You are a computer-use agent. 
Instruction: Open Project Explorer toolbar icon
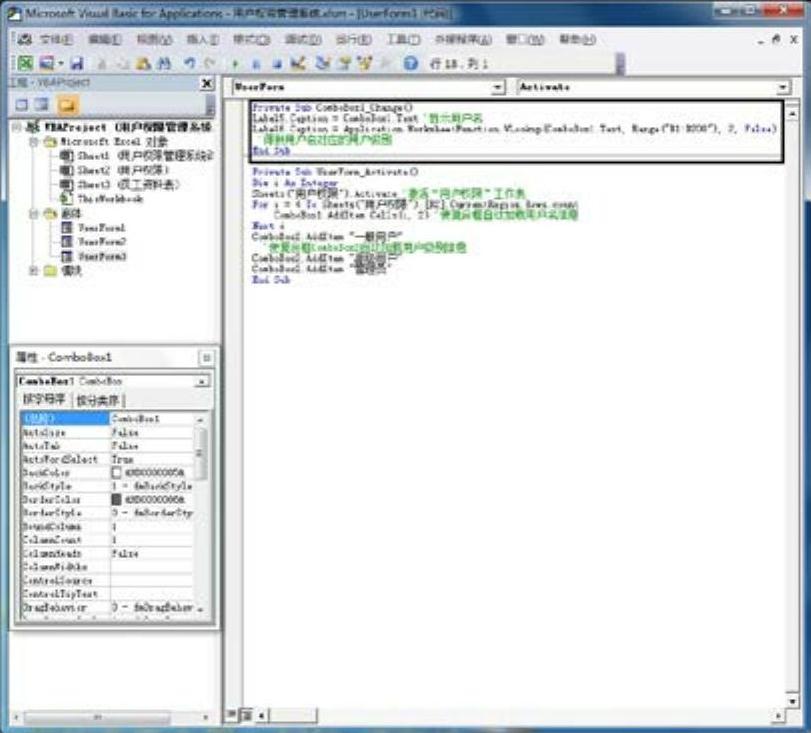[323, 64]
